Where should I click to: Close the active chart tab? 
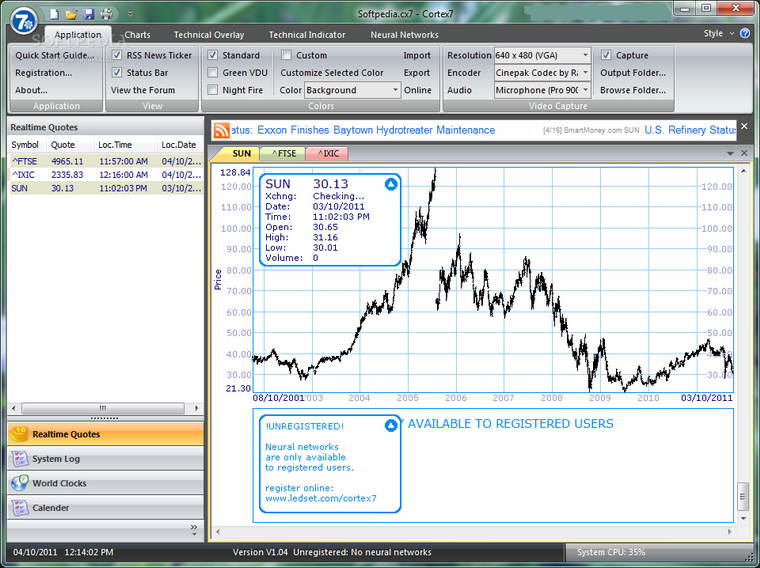click(744, 153)
